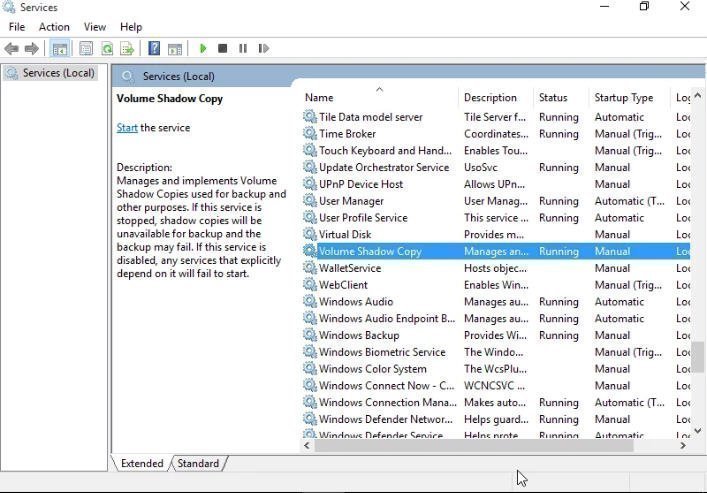Click gear icon next to Windows Audio
The image size is (707, 493).
pos(310,301)
